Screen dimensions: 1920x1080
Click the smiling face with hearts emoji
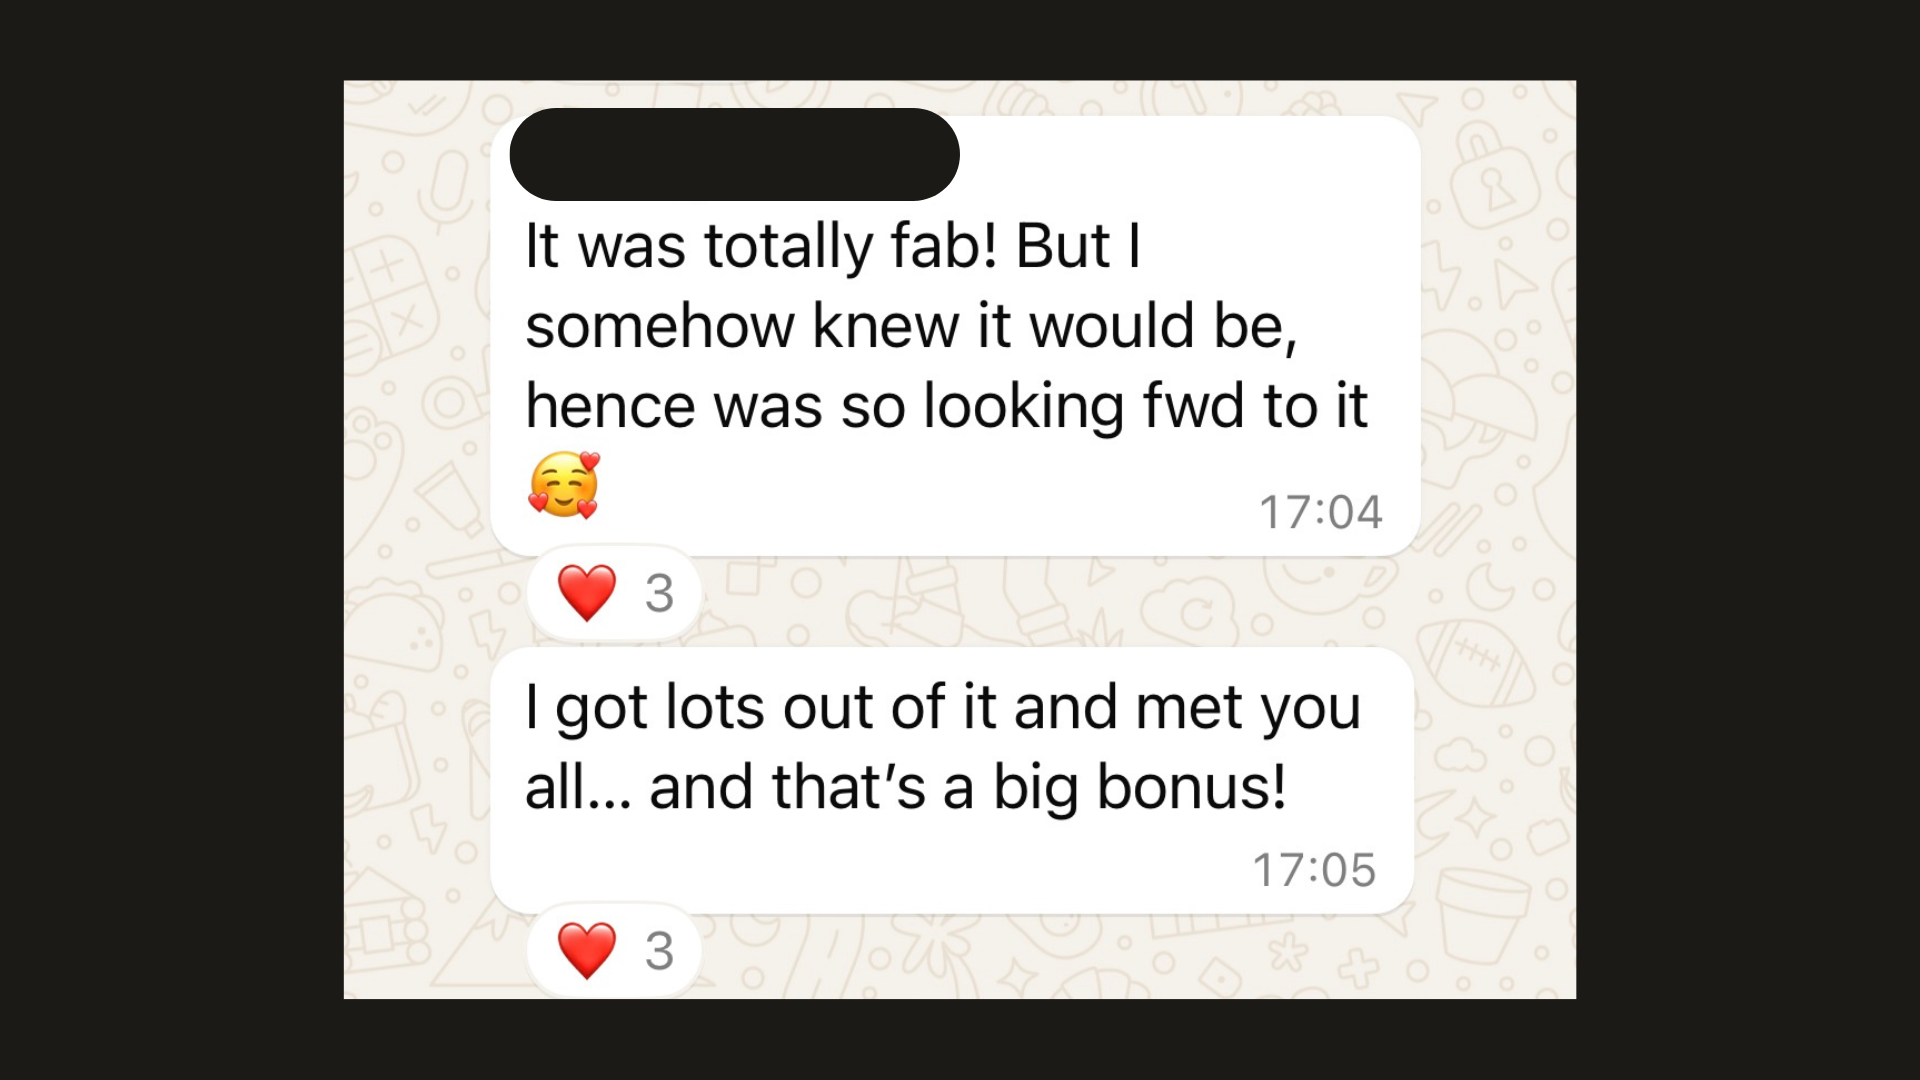pyautogui.click(x=564, y=485)
